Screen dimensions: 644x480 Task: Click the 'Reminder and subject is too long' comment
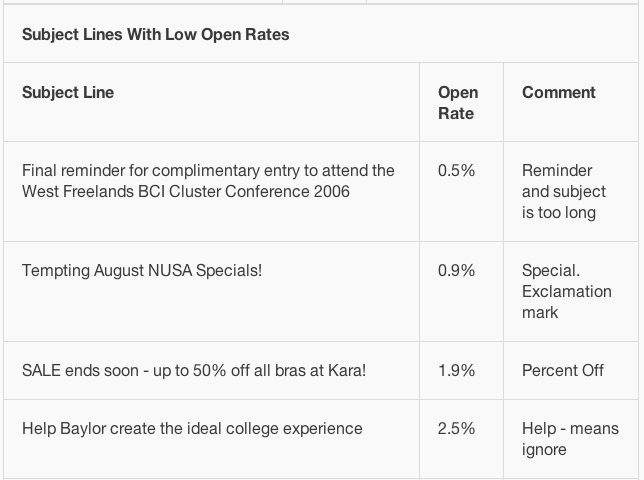click(x=564, y=192)
